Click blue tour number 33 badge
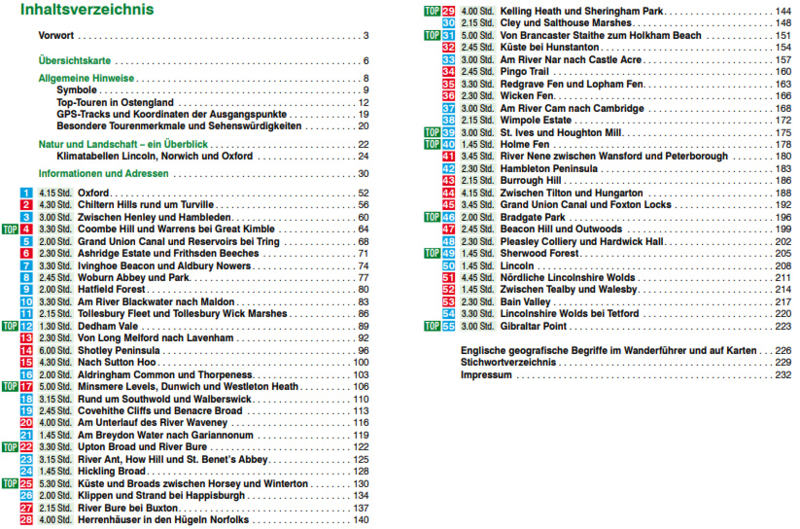800x529 pixels. pyautogui.click(x=448, y=60)
